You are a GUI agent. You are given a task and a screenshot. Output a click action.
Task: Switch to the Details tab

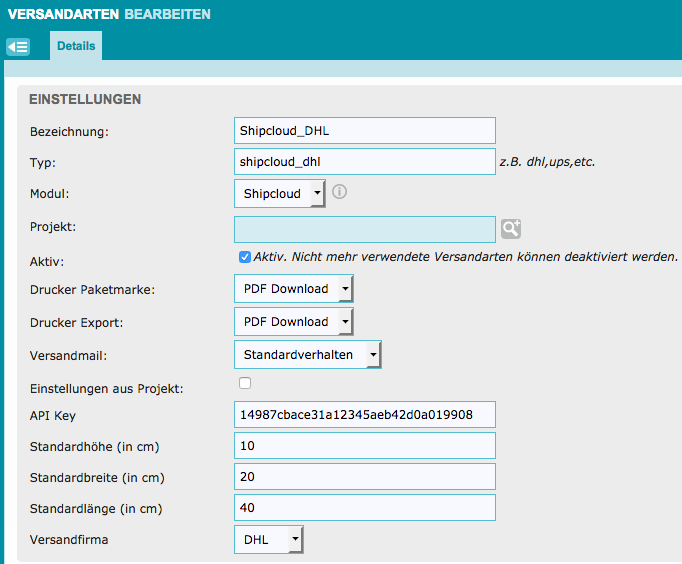click(x=76, y=46)
